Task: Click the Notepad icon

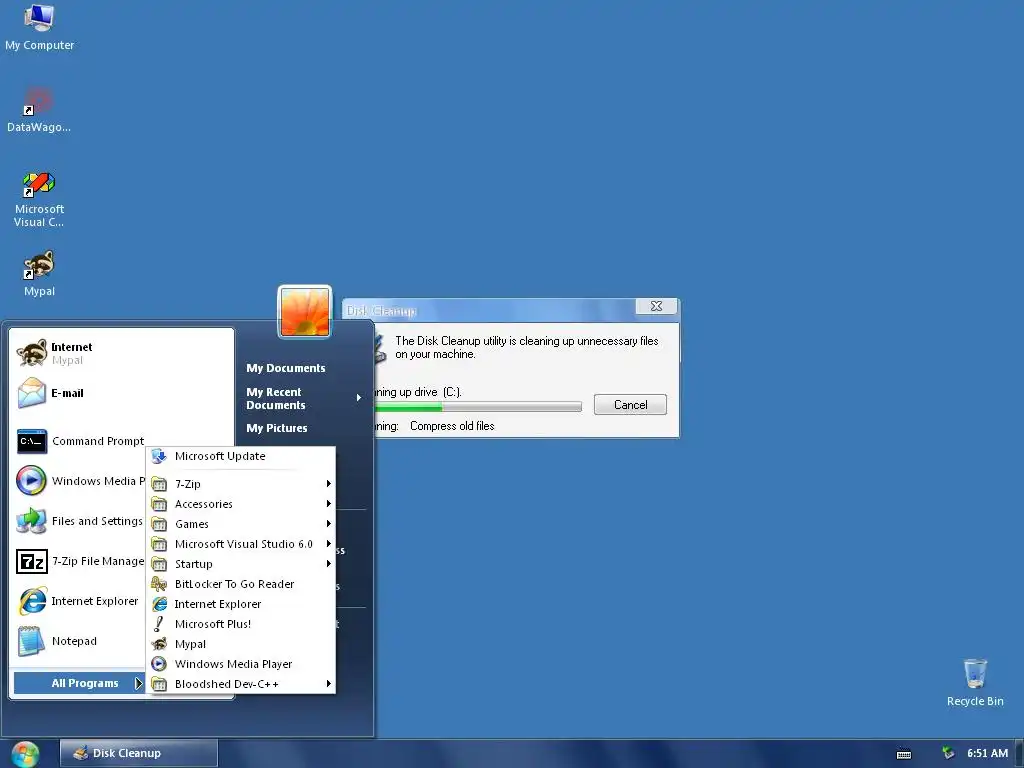Action: click(x=31, y=641)
